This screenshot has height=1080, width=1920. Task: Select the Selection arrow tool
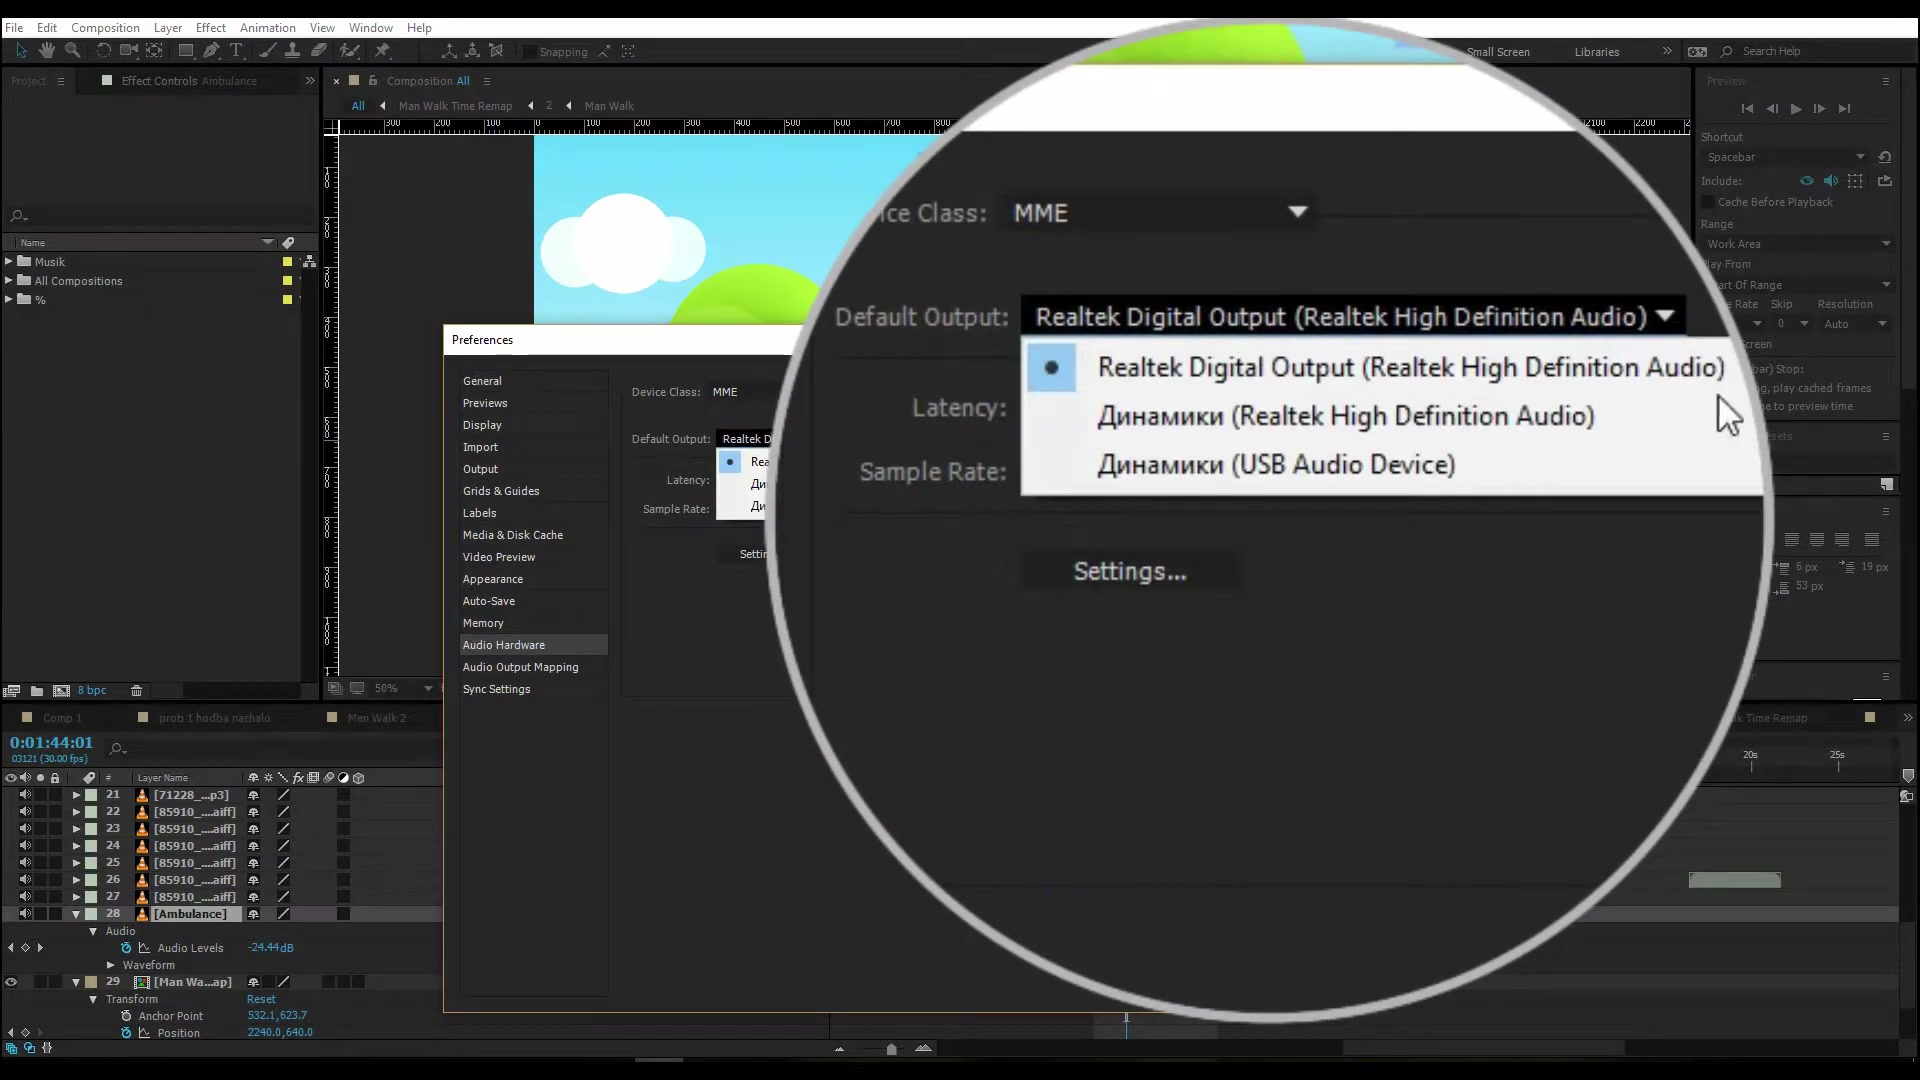(21, 51)
